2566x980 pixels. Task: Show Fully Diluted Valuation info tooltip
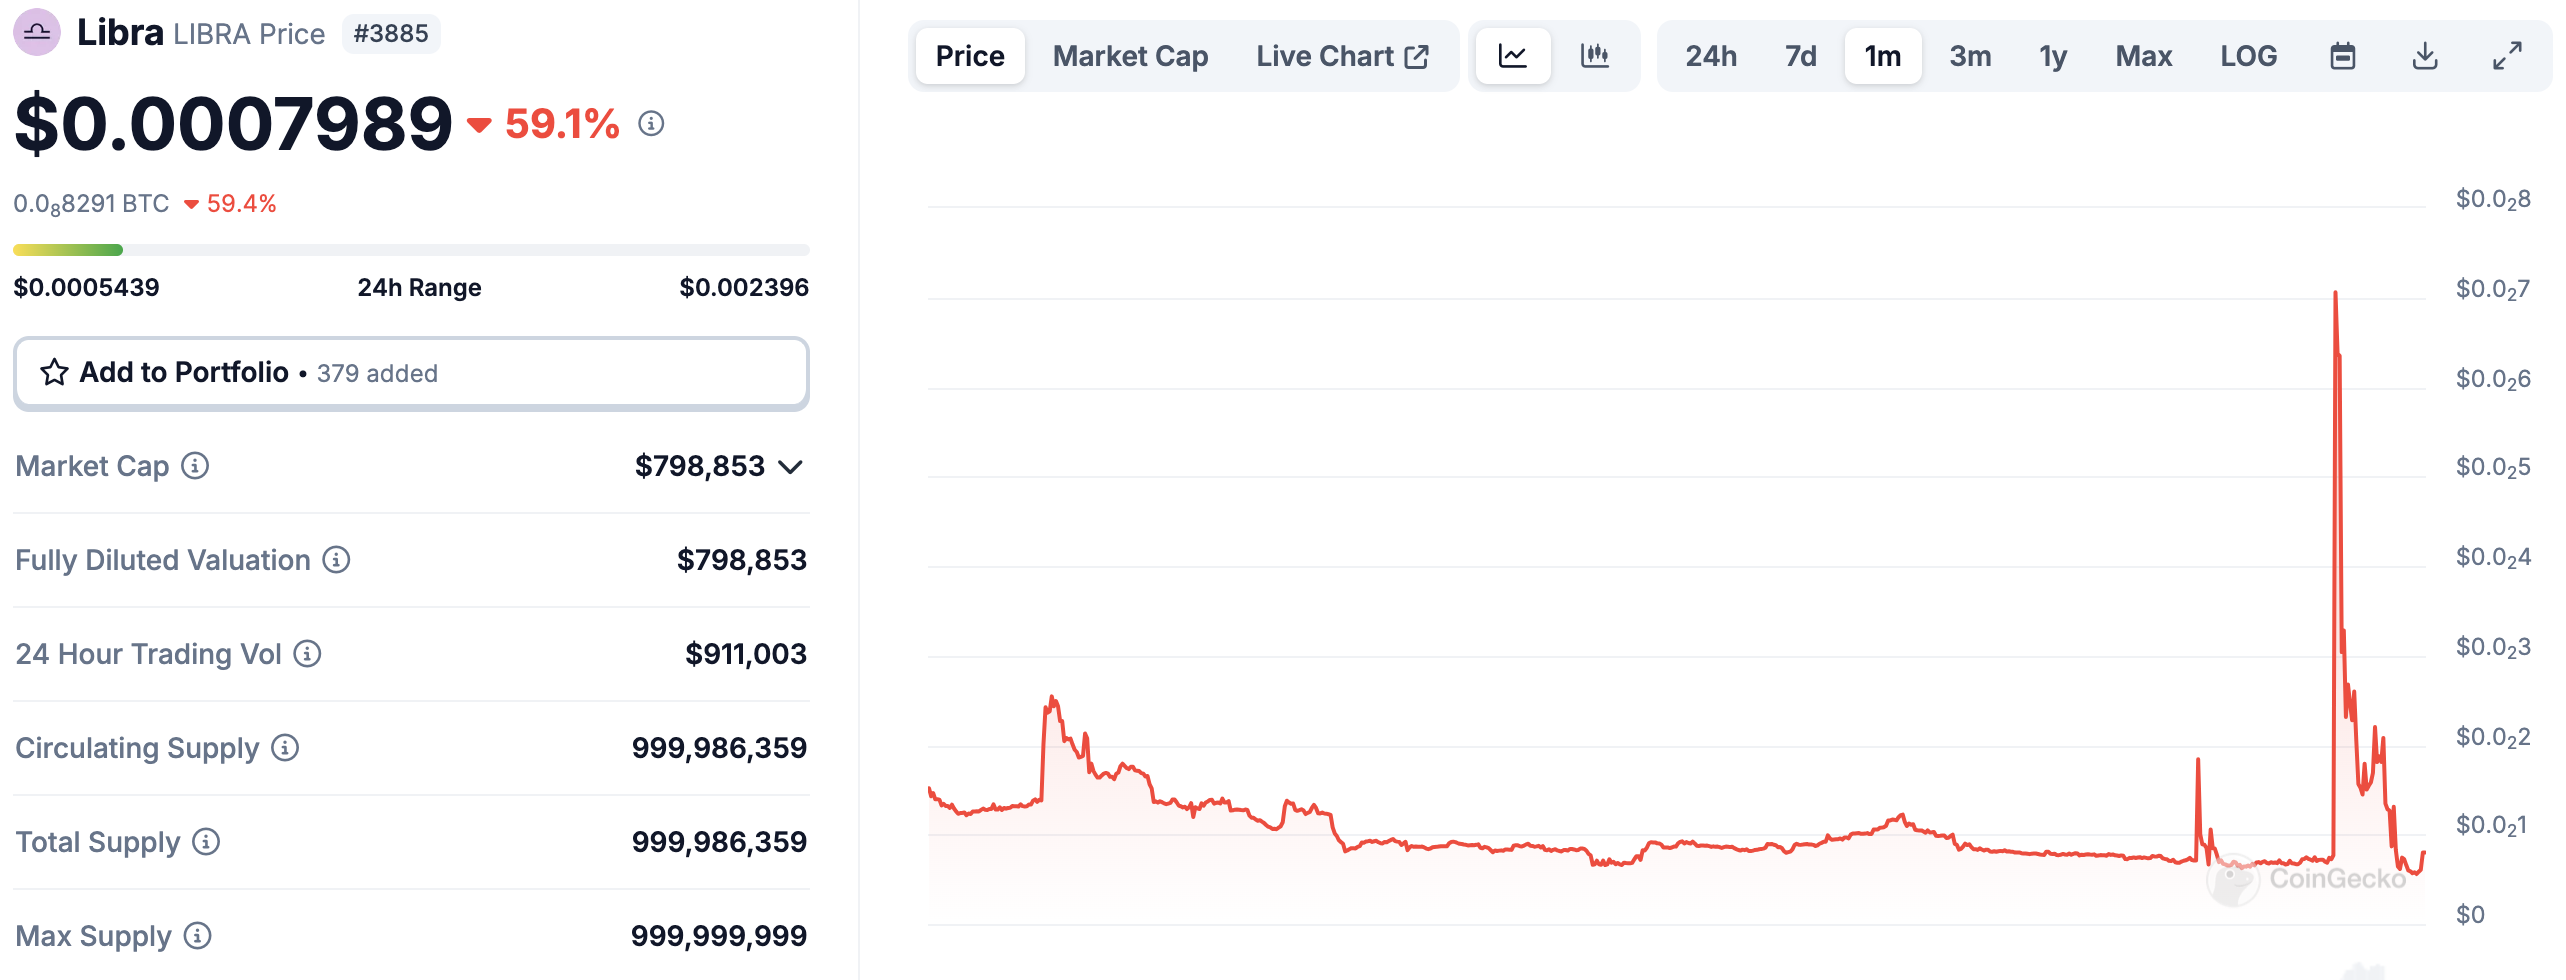[336, 560]
